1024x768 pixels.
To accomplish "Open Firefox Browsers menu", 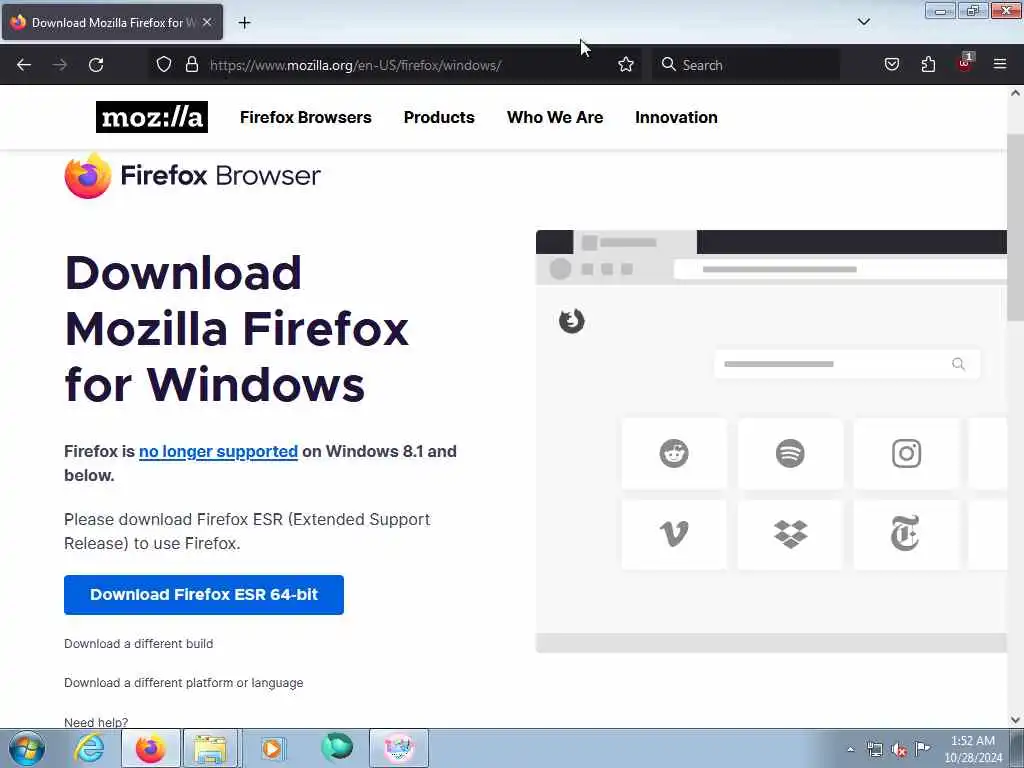I will (306, 118).
